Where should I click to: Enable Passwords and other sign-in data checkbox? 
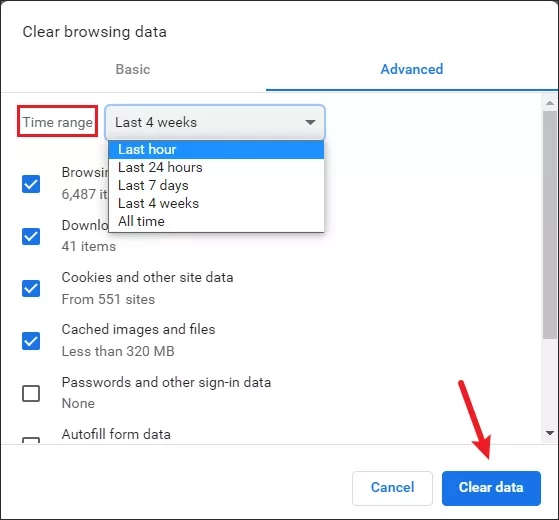[x=31, y=393]
